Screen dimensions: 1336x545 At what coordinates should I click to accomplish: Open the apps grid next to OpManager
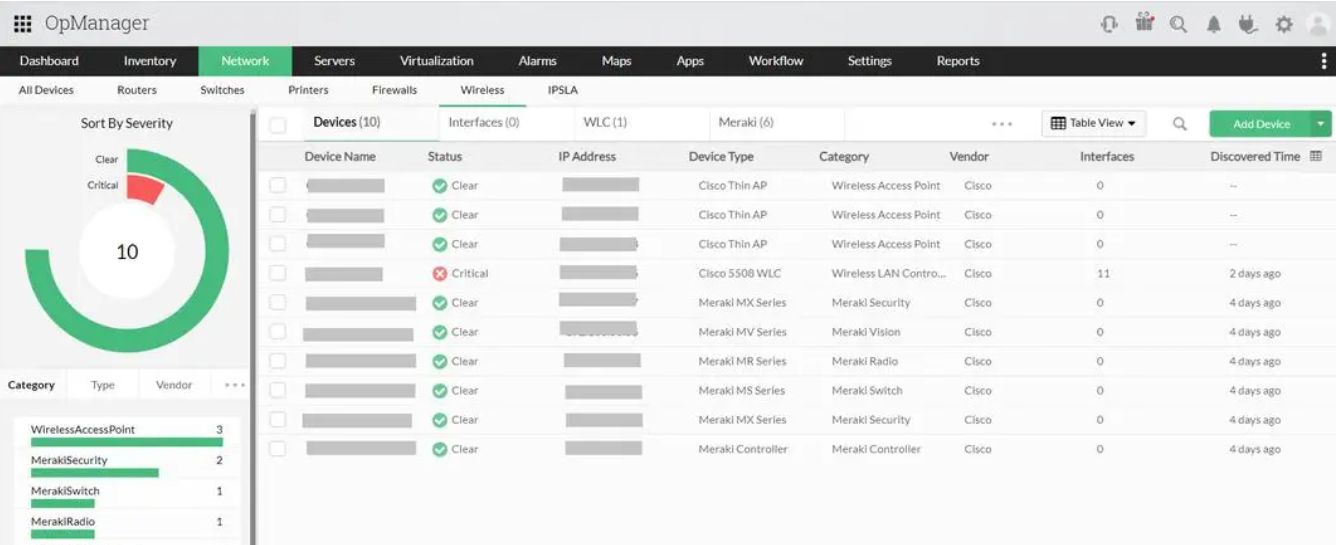22,23
